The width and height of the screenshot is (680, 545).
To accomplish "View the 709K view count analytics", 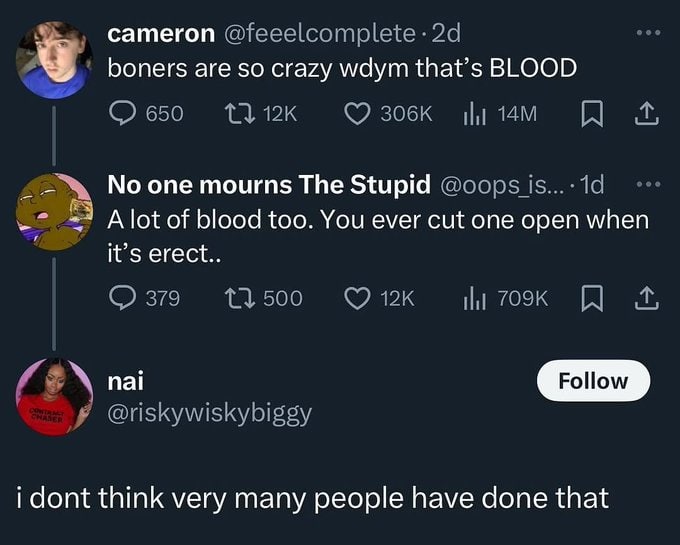I will tap(473, 297).
